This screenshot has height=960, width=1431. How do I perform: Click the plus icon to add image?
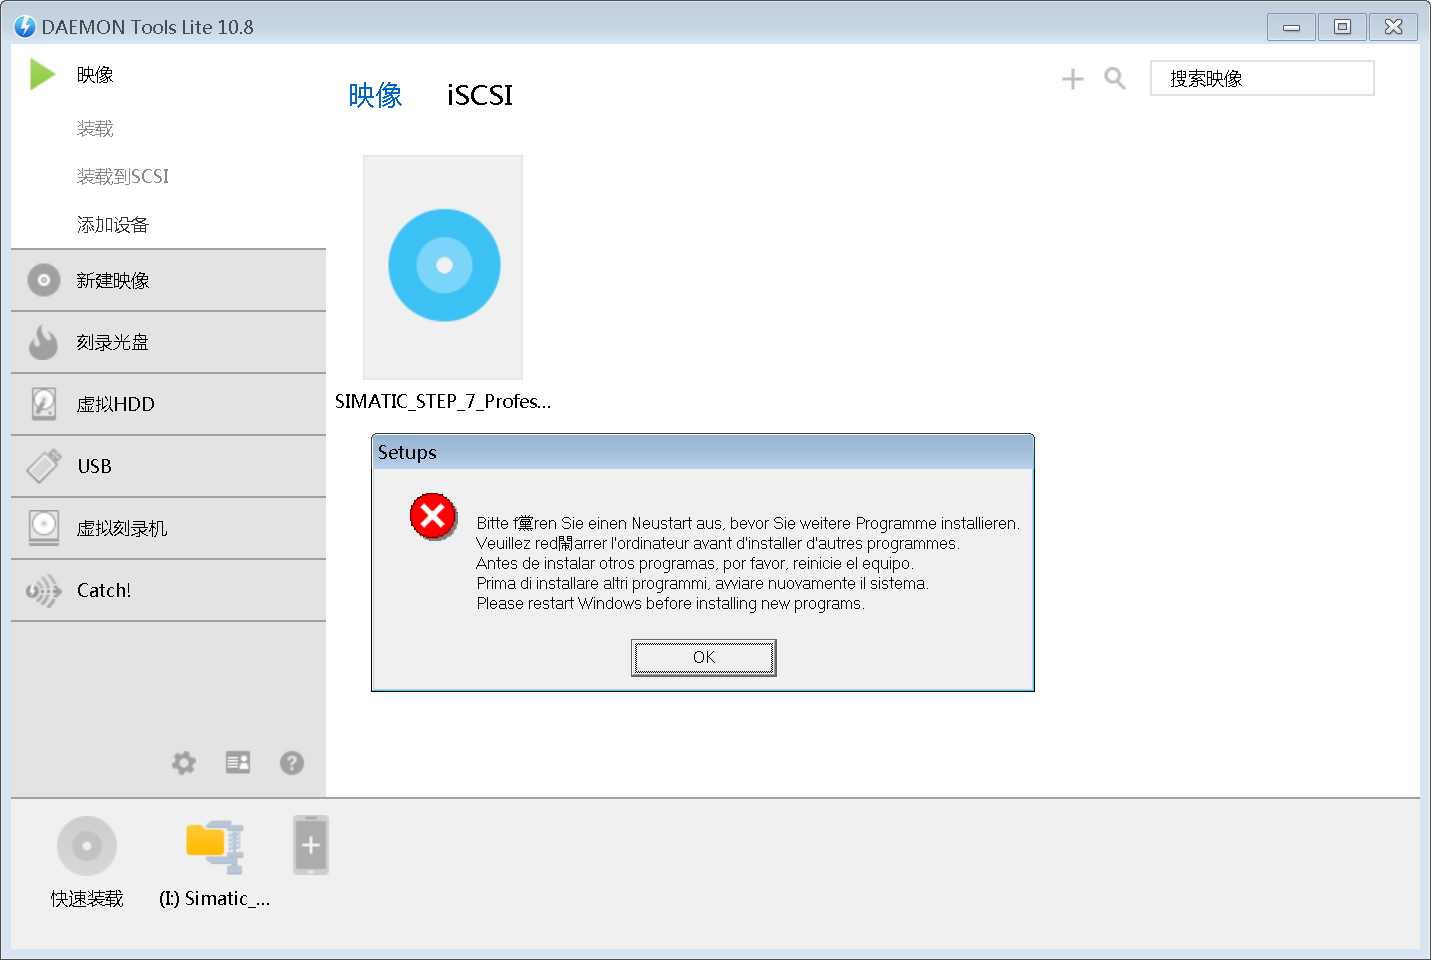click(x=1072, y=79)
